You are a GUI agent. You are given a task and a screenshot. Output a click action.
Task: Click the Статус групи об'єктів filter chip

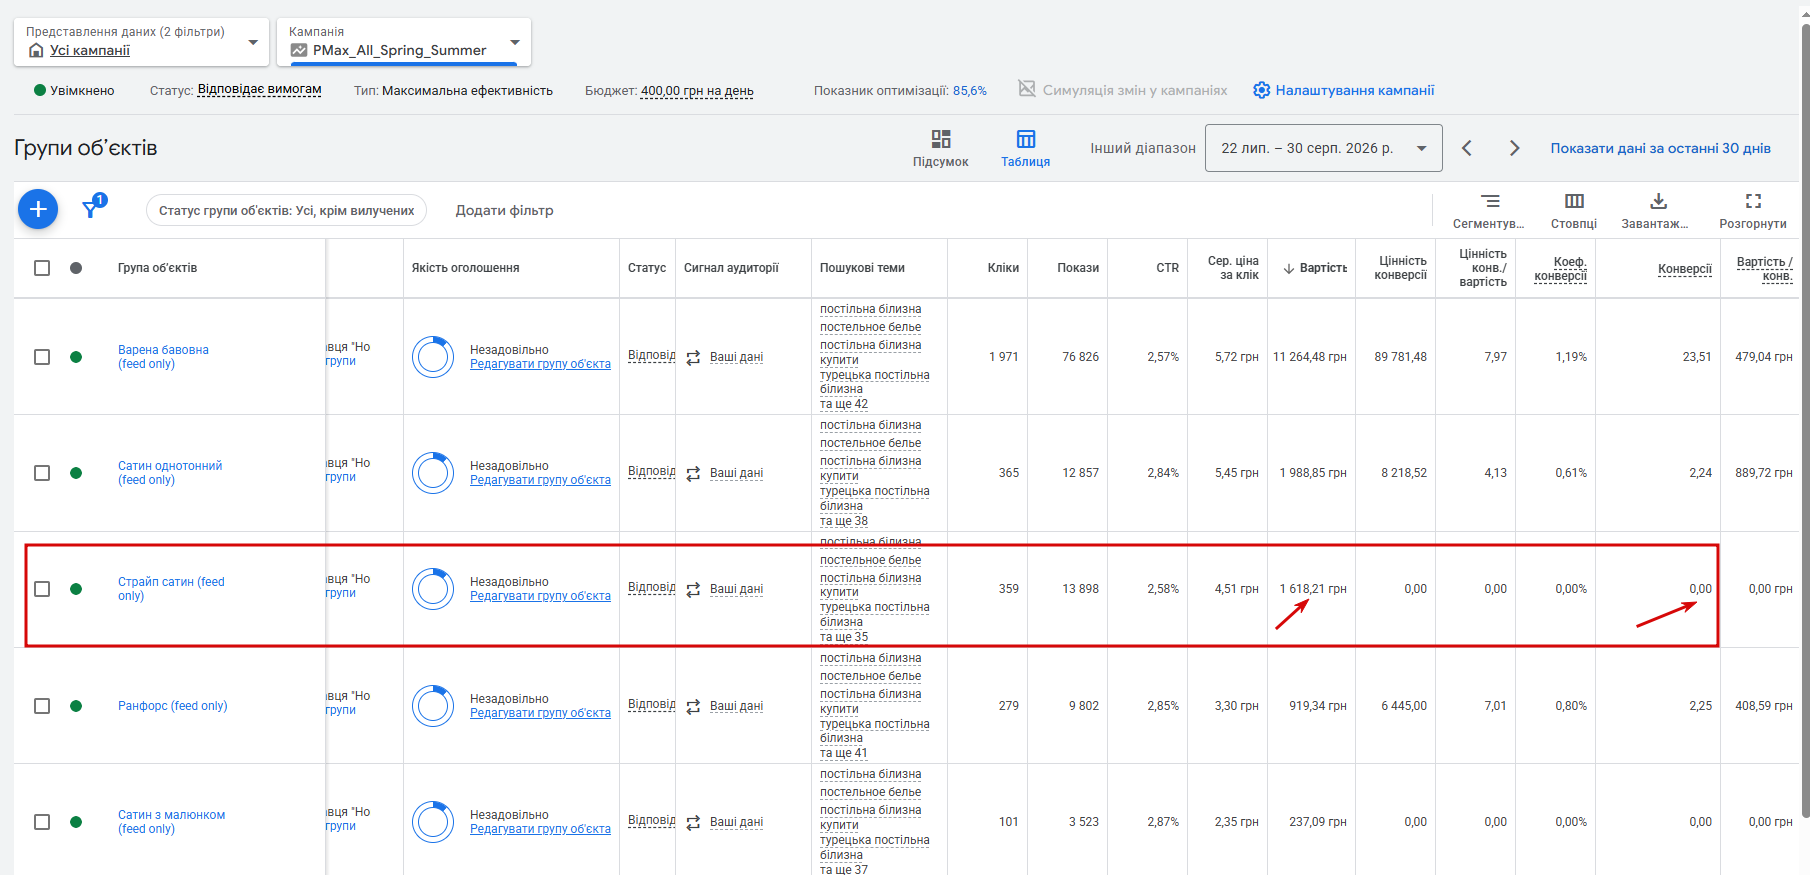click(286, 210)
